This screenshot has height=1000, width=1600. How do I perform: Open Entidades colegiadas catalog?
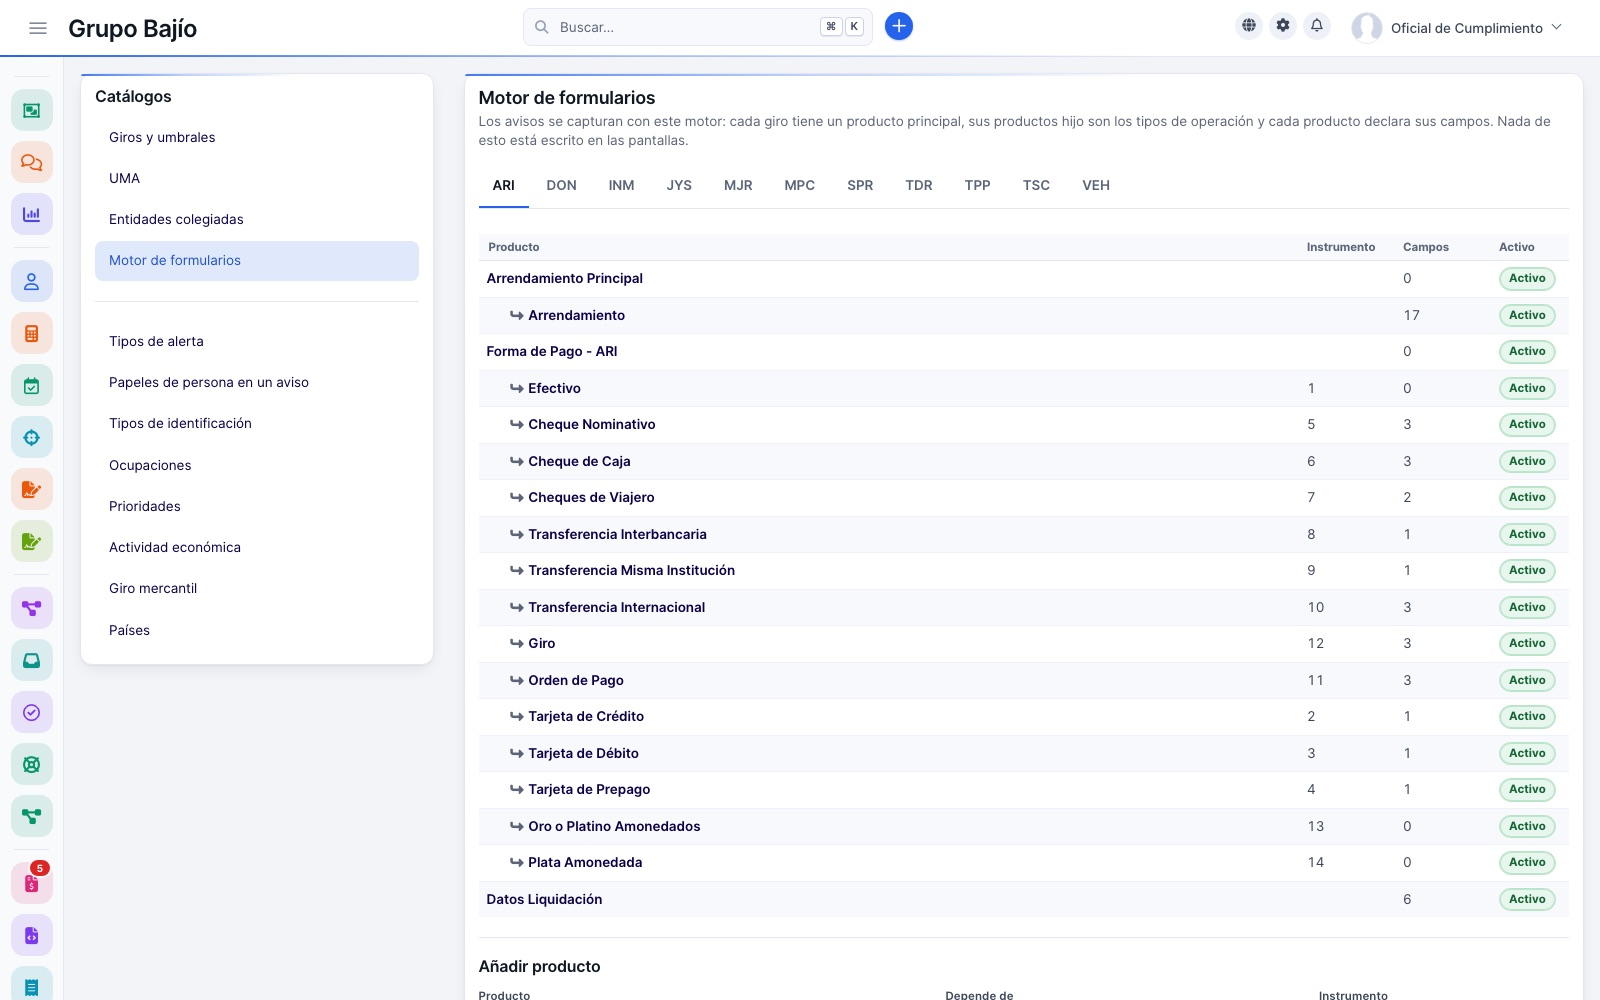click(x=257, y=219)
